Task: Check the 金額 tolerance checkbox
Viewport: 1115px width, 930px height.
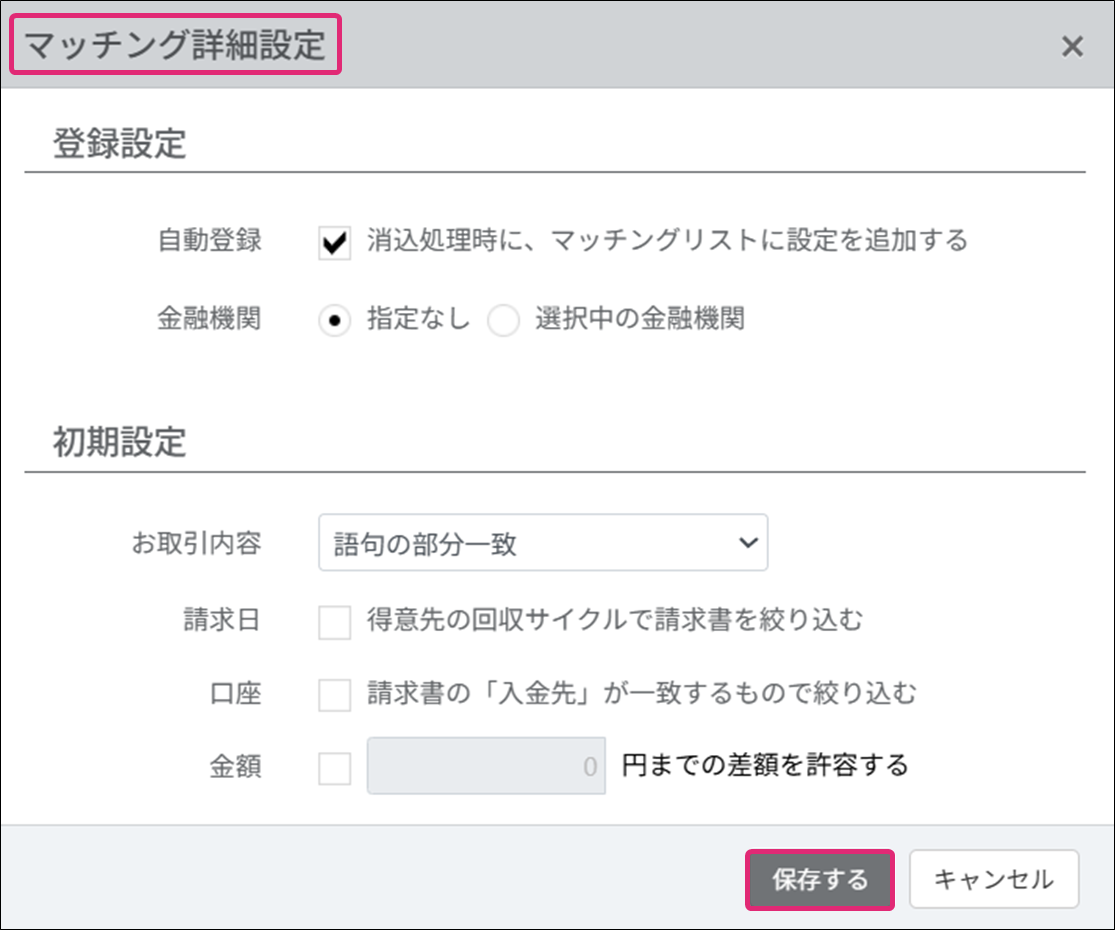Action: 335,767
